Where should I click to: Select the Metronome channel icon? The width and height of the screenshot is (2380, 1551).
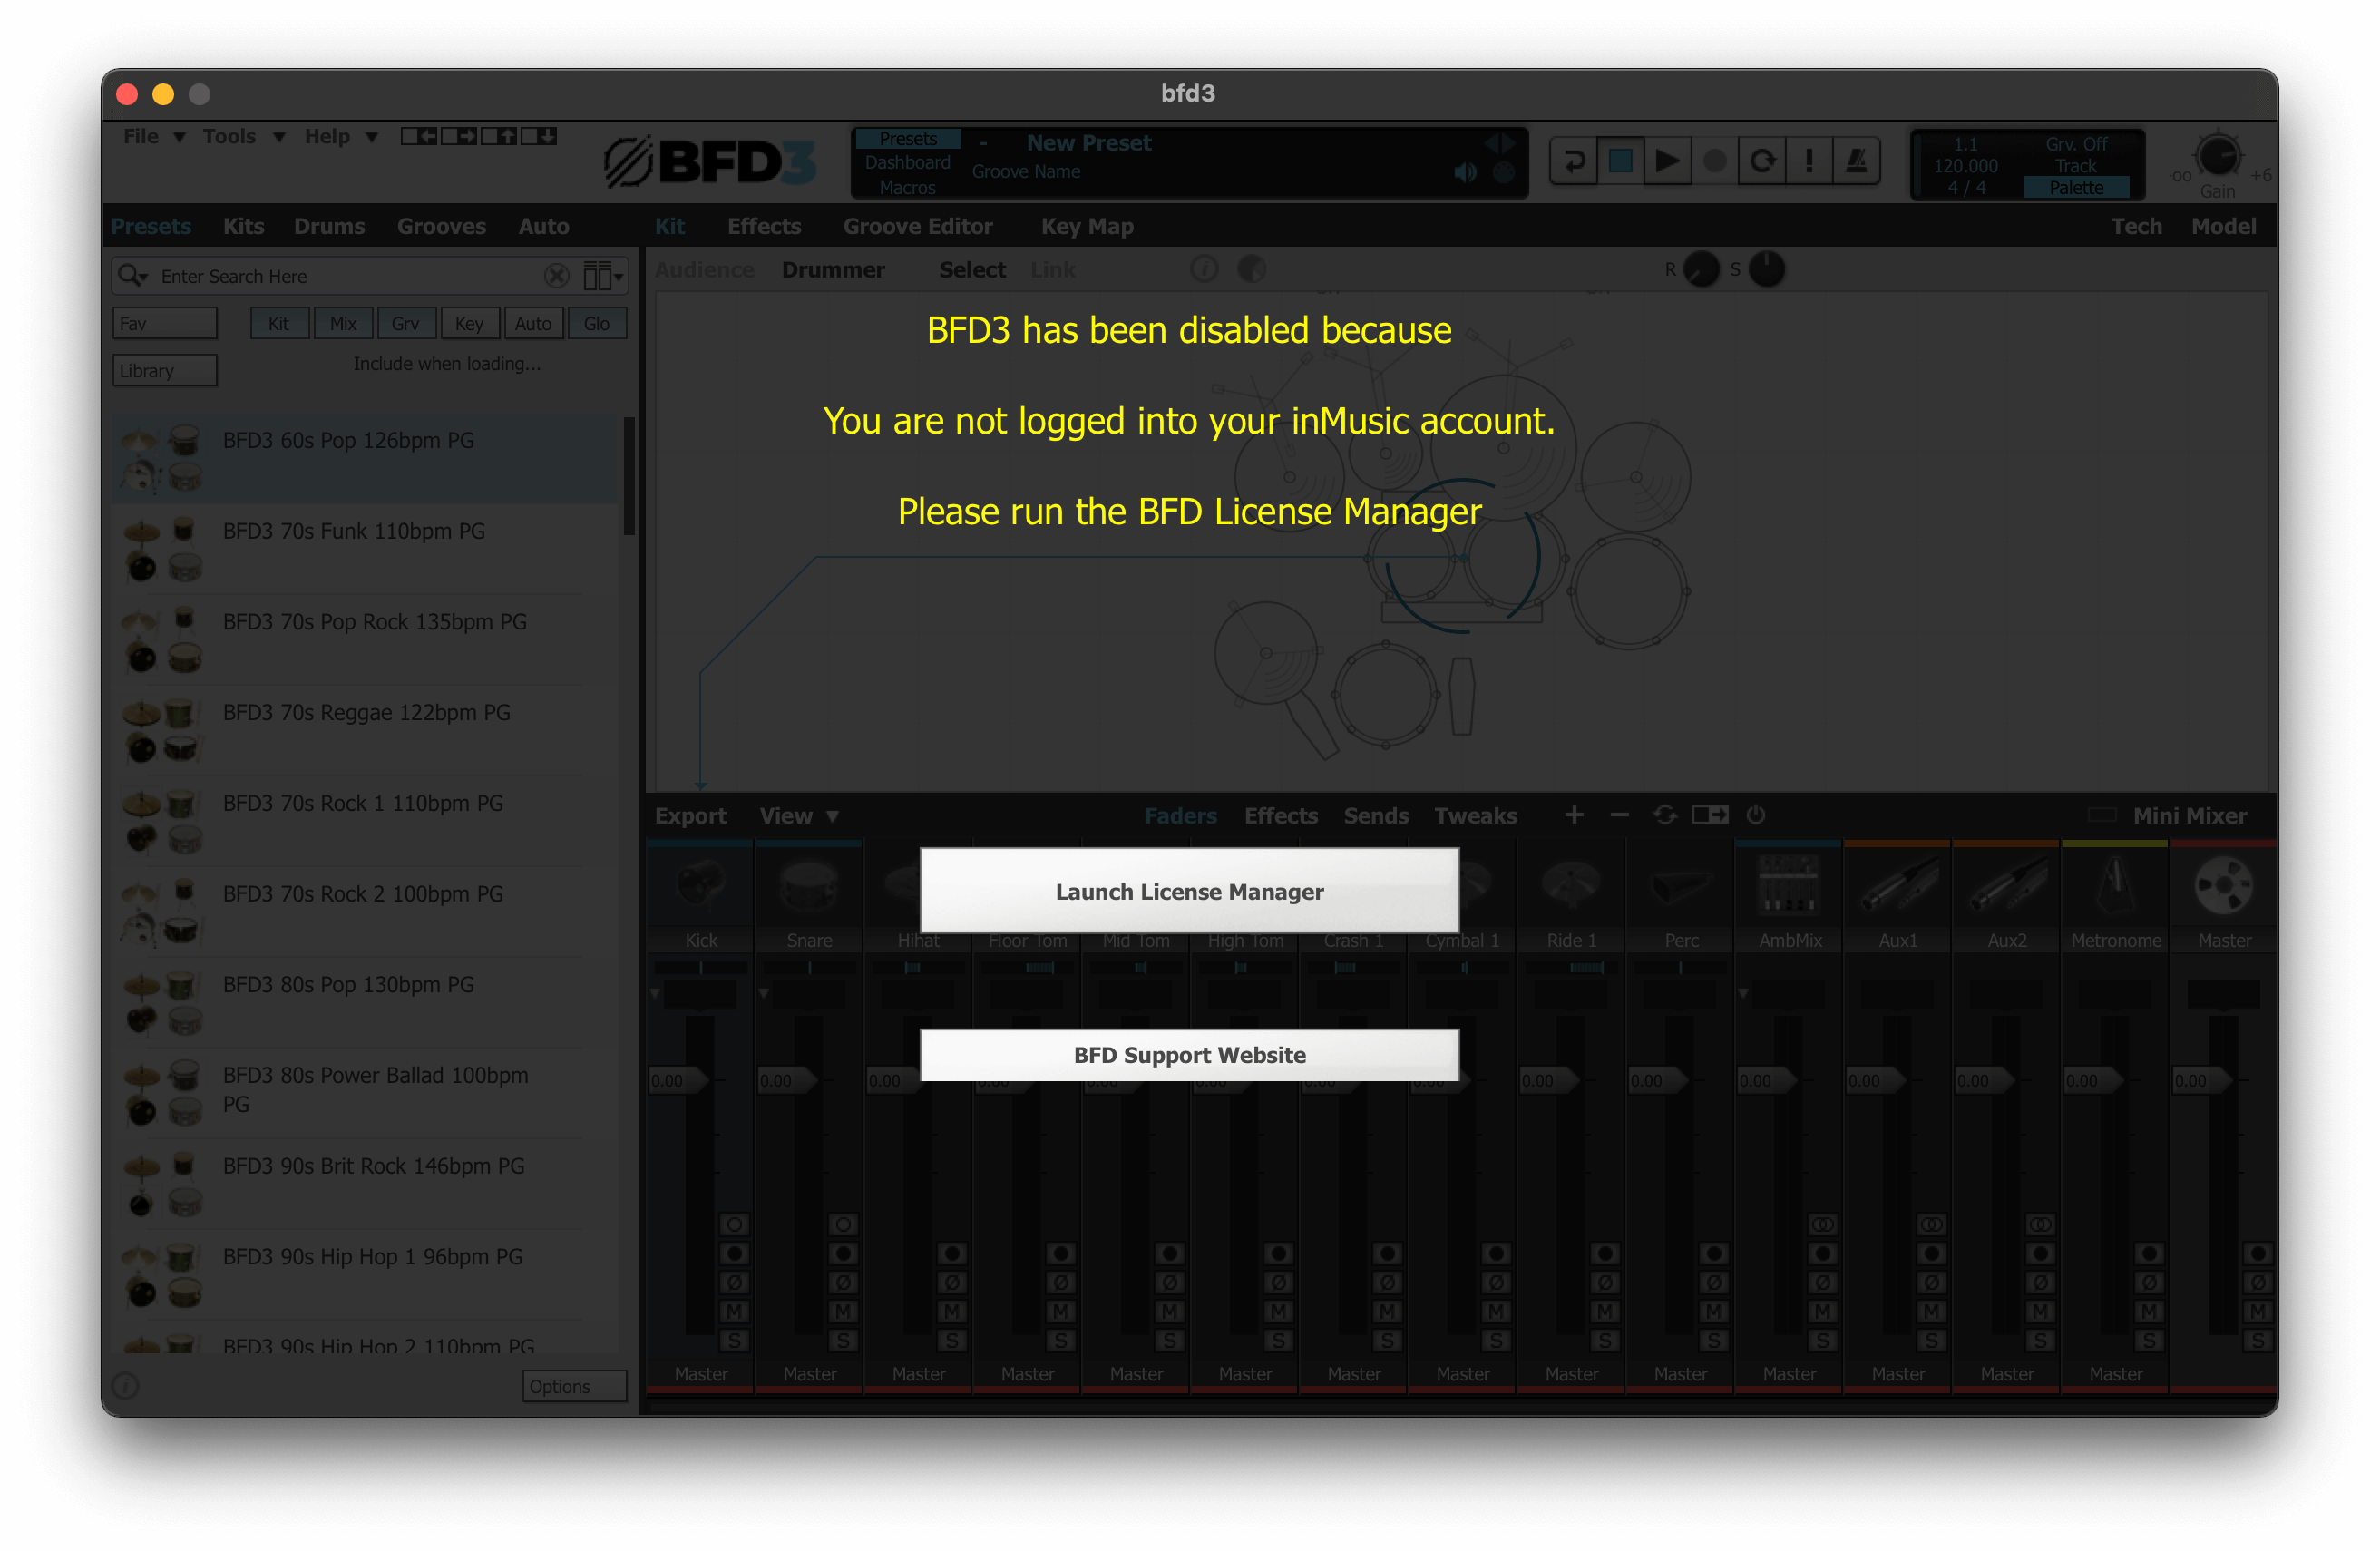click(2116, 885)
